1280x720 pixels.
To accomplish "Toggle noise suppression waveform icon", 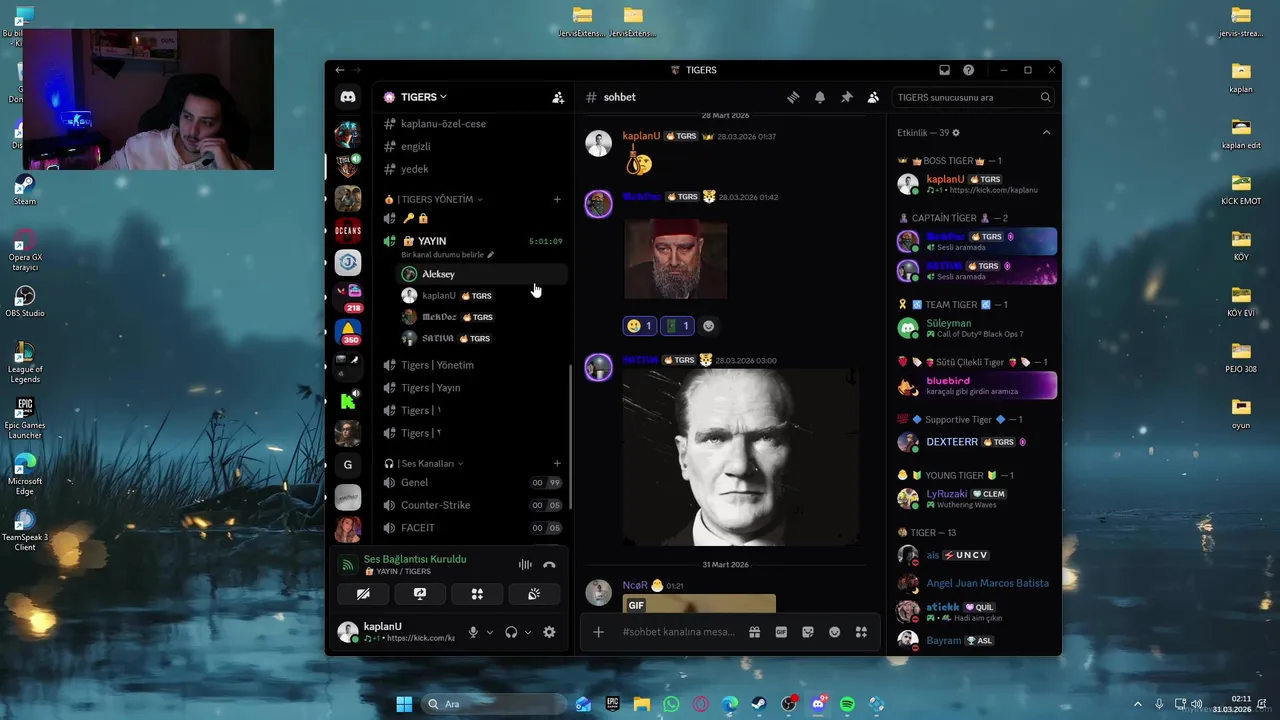I will [525, 565].
